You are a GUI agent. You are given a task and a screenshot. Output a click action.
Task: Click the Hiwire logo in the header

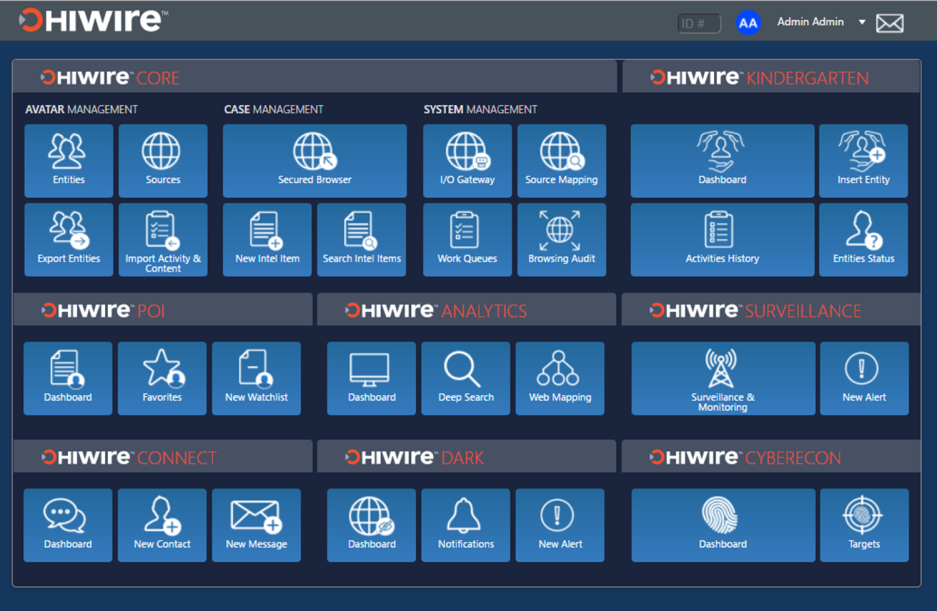pyautogui.click(x=93, y=20)
